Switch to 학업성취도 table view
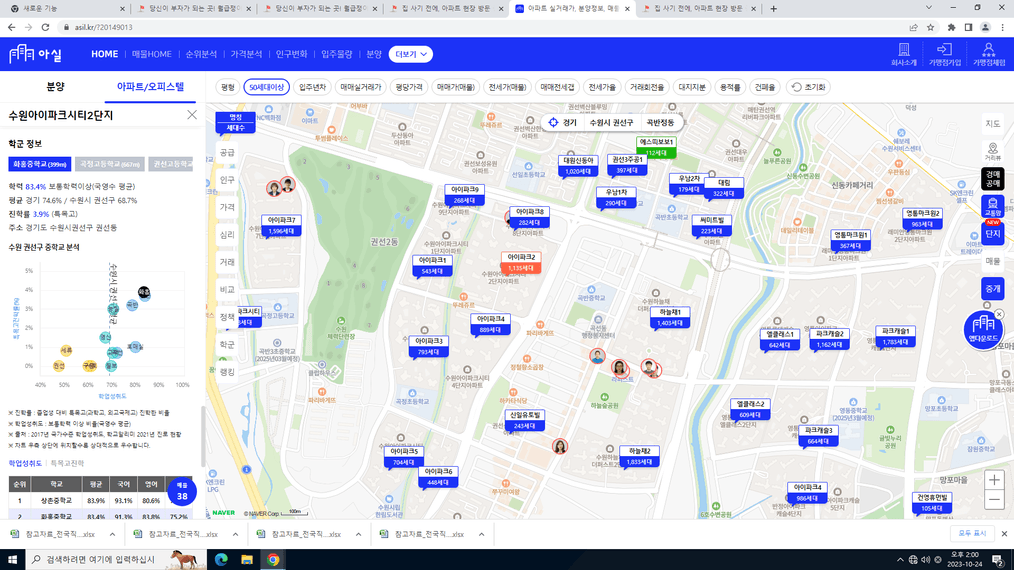Screen dimensions: 1014x570 [25, 463]
